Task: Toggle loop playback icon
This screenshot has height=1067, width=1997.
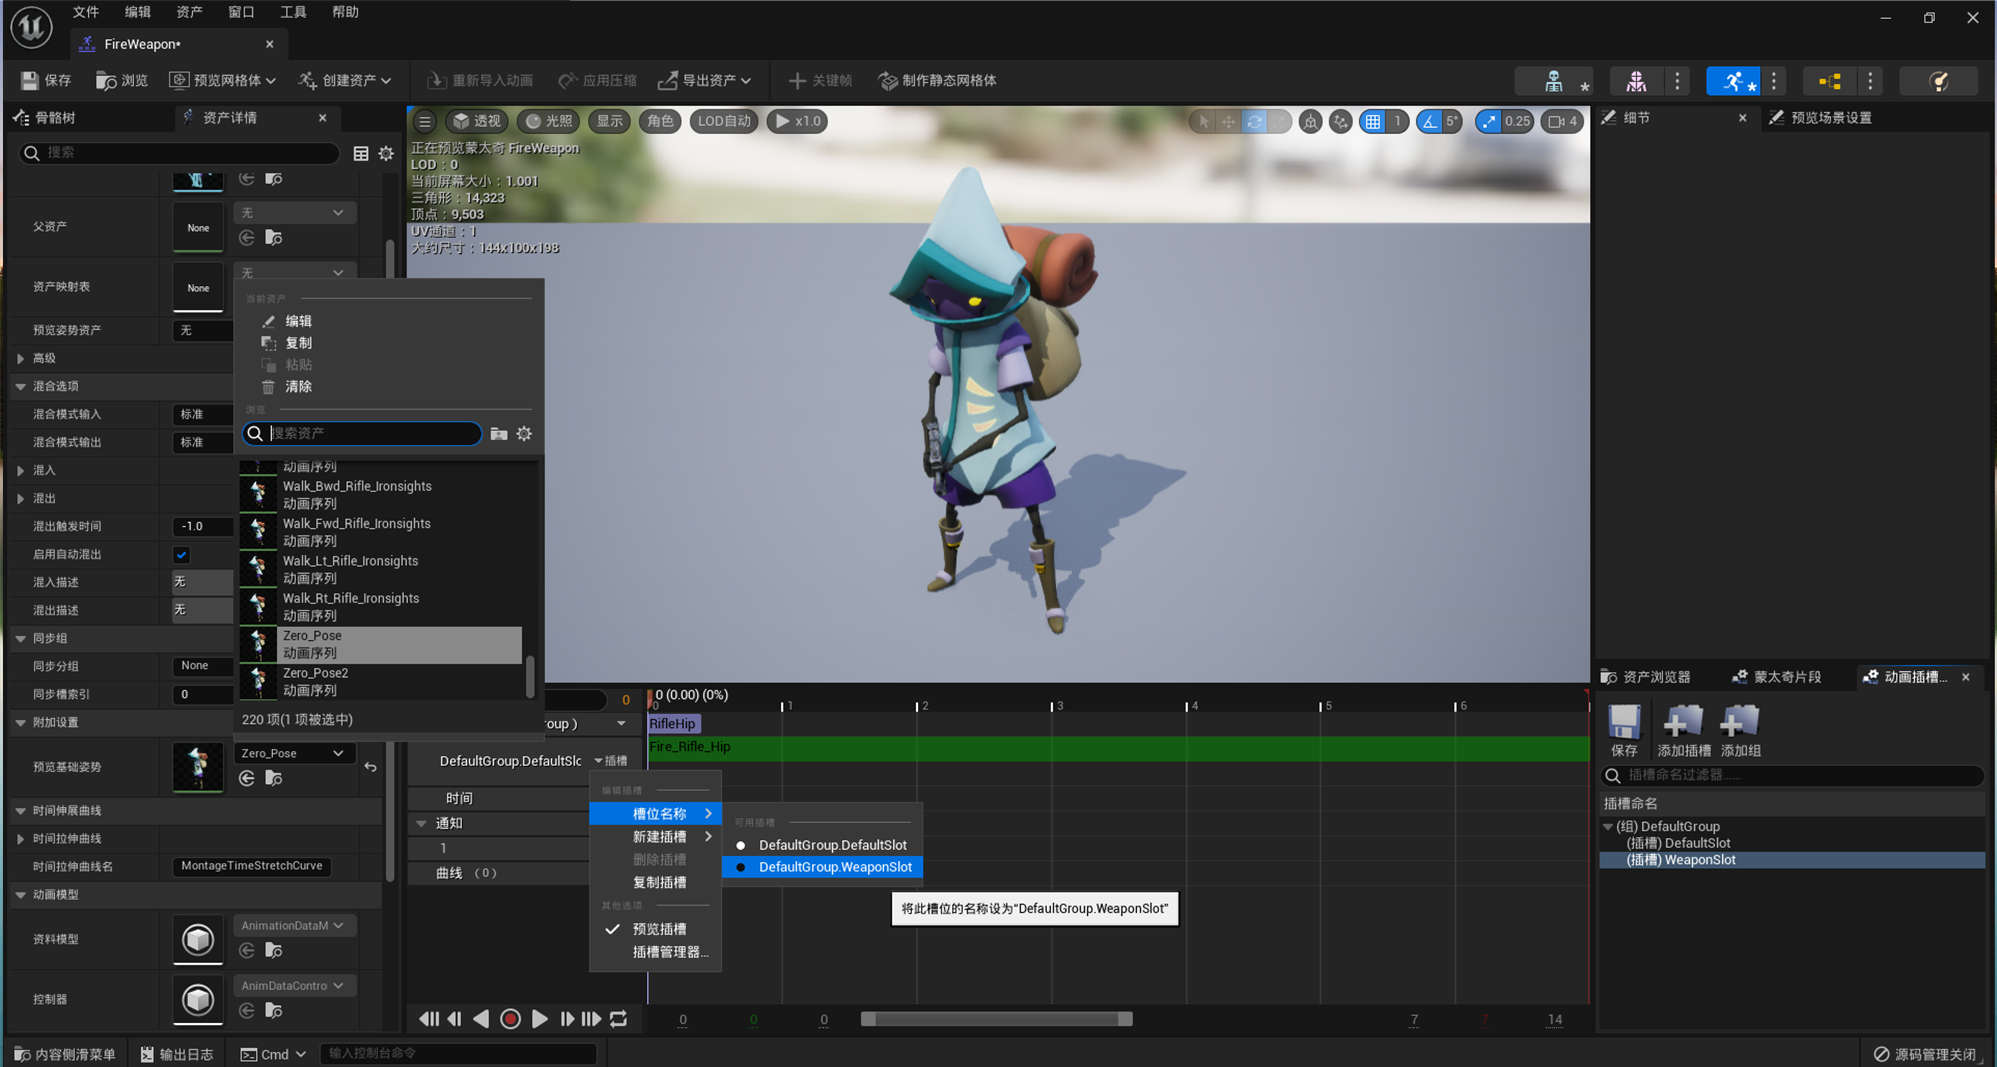Action: click(x=619, y=1019)
